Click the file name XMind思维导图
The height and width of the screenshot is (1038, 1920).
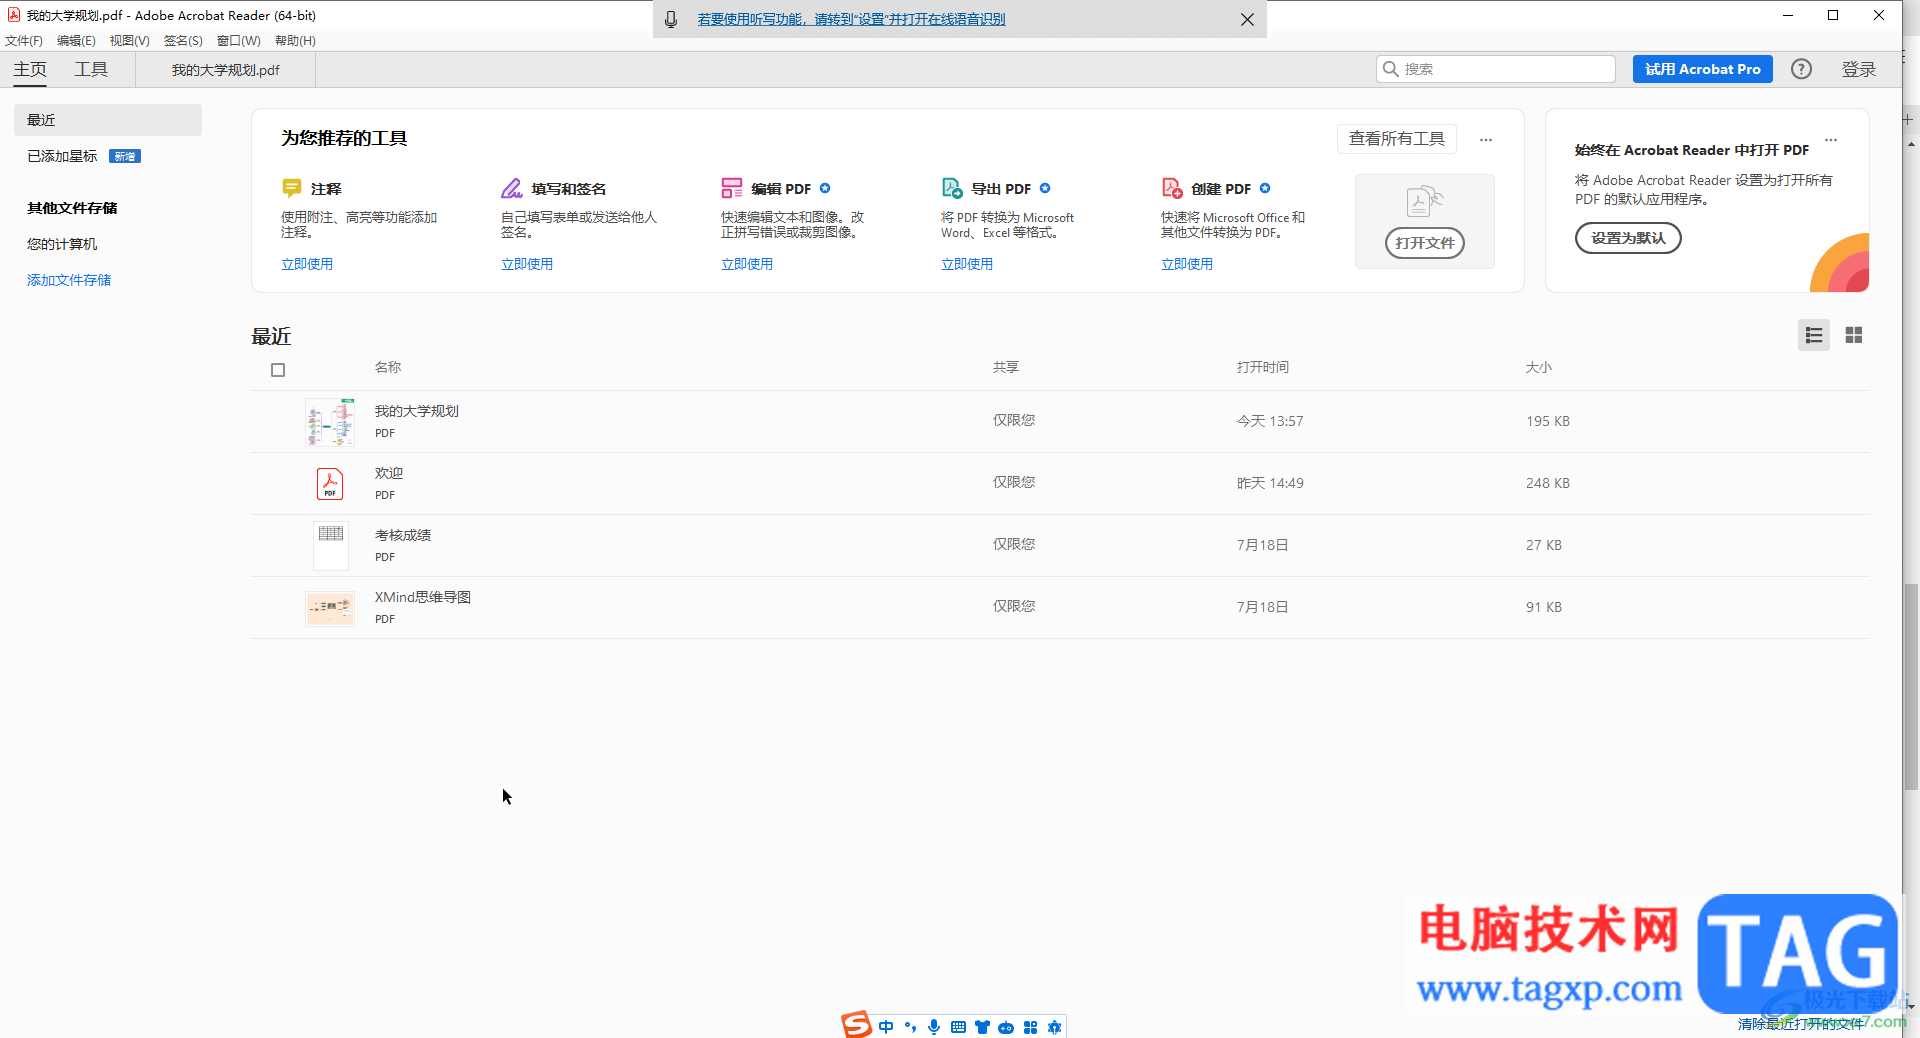(423, 597)
